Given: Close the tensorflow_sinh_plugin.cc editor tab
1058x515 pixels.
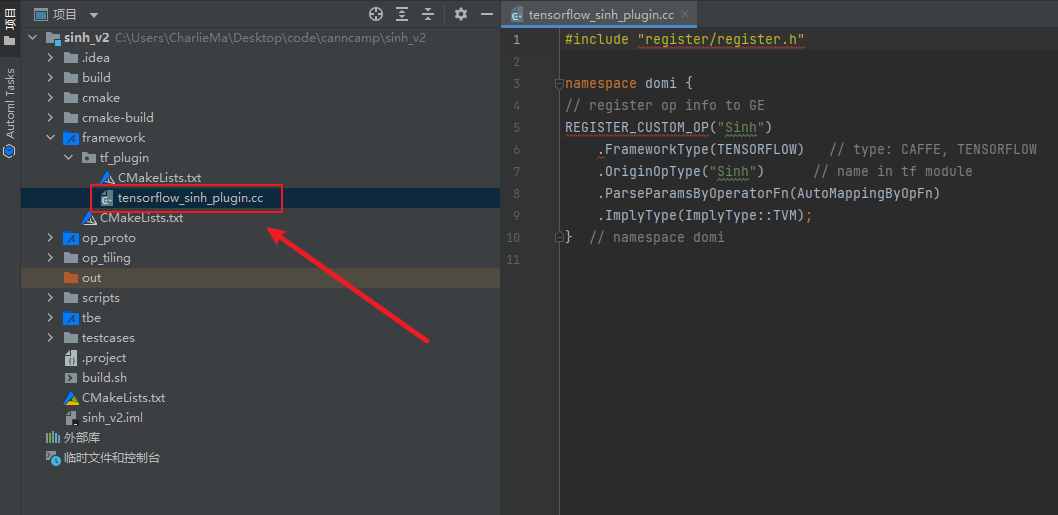Looking at the screenshot, I should coord(686,14).
